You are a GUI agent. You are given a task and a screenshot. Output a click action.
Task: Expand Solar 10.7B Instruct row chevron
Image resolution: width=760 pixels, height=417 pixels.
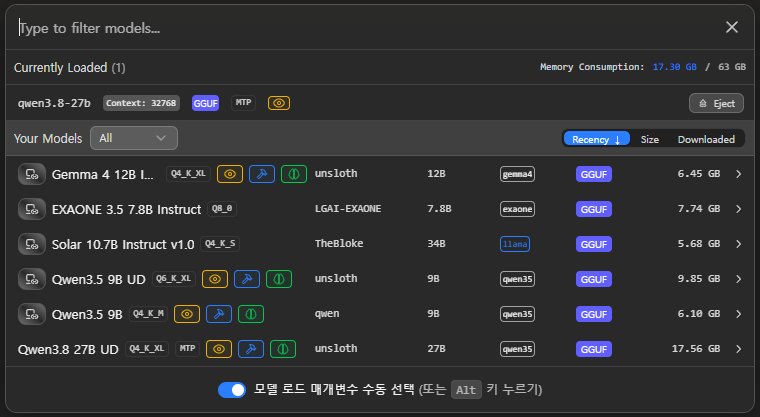738,244
